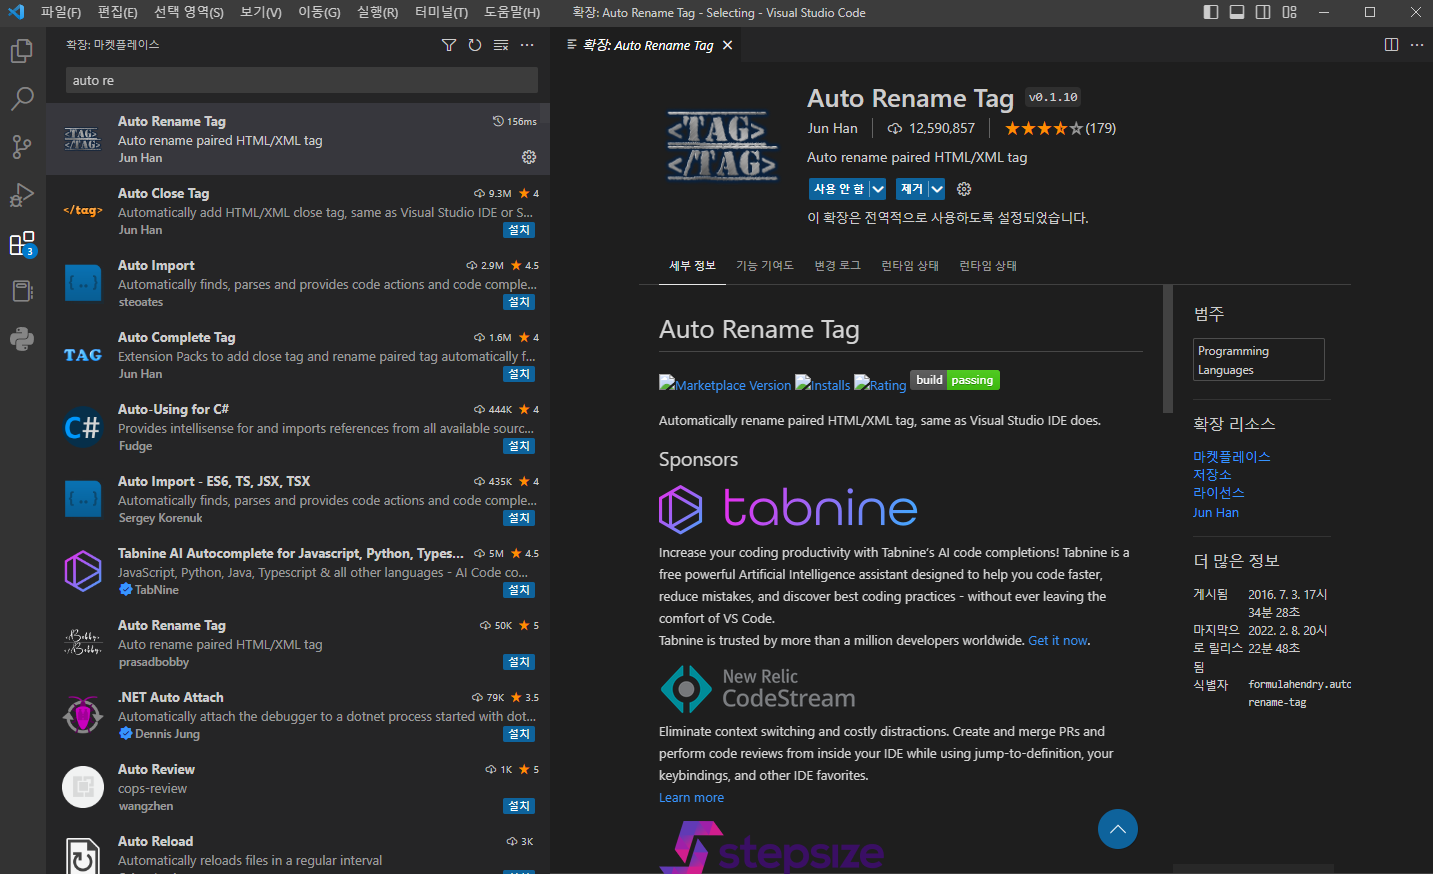Click the Auto Rename Tag logo image
This screenshot has height=874, width=1433.
pos(722,146)
